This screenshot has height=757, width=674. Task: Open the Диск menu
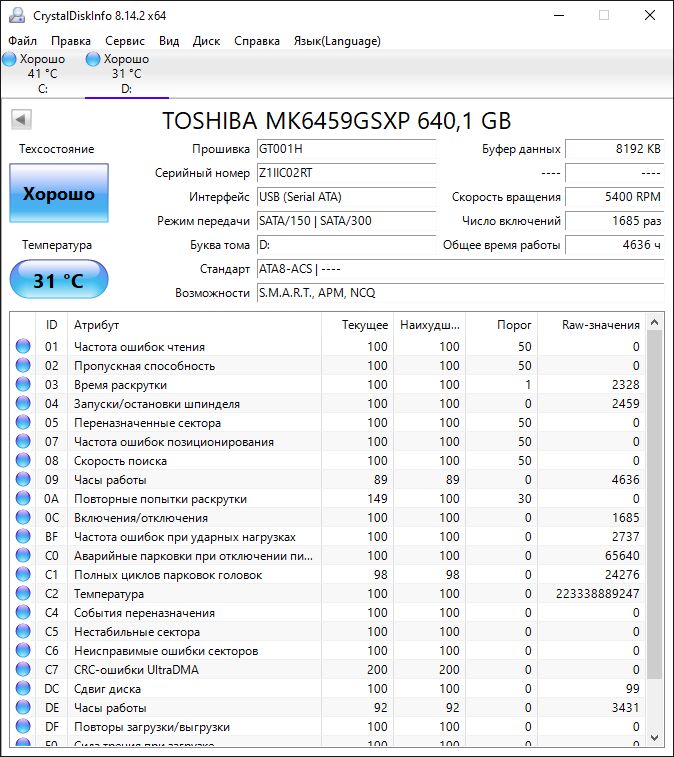tap(206, 41)
